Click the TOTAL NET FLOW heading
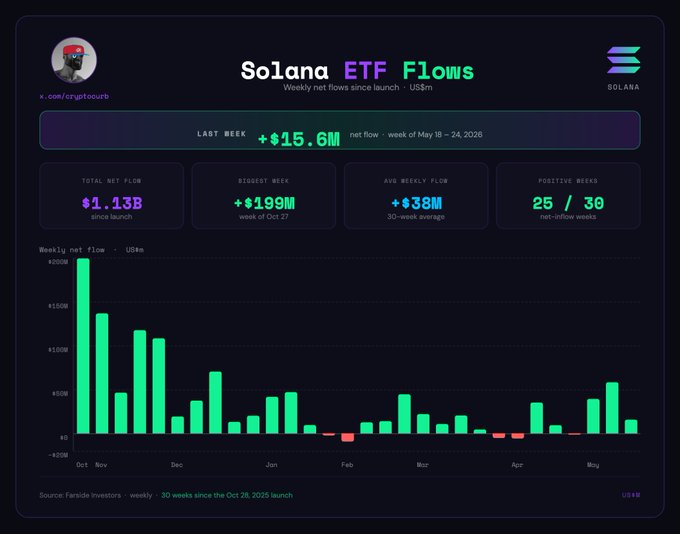The width and height of the screenshot is (680, 534). click(111, 181)
